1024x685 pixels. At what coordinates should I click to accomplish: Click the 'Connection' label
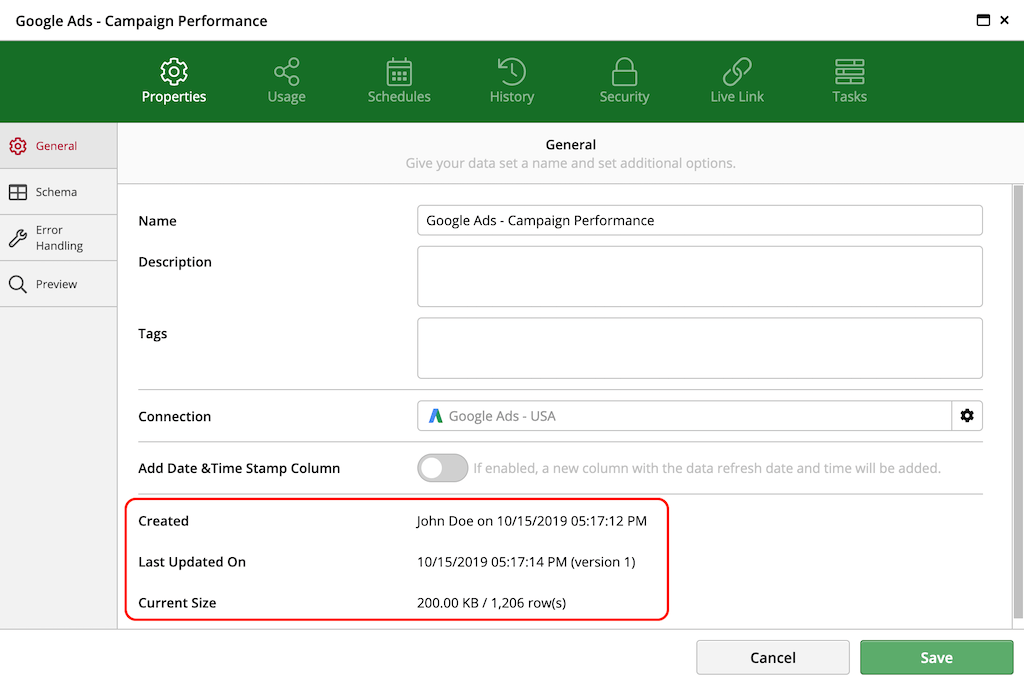pos(174,417)
